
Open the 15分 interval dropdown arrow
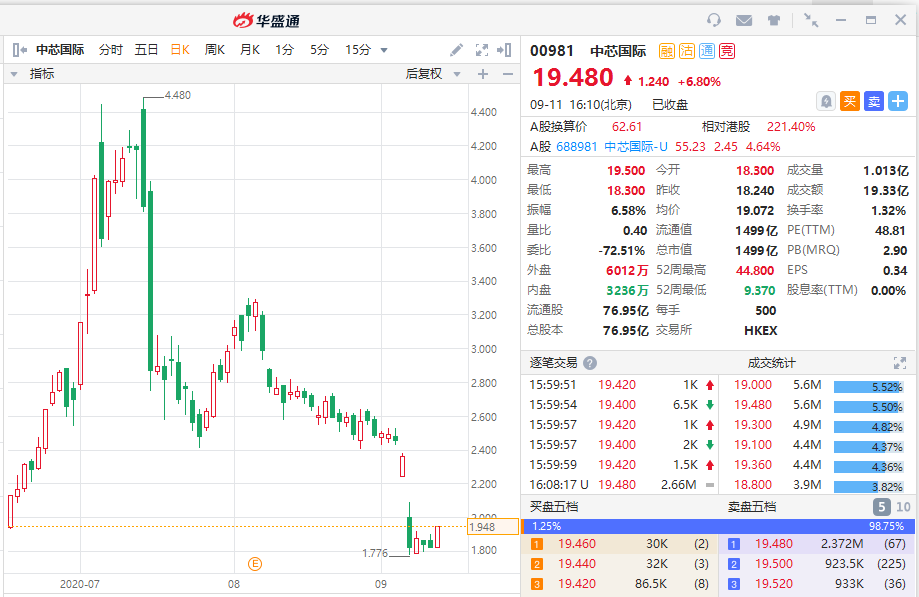(384, 50)
